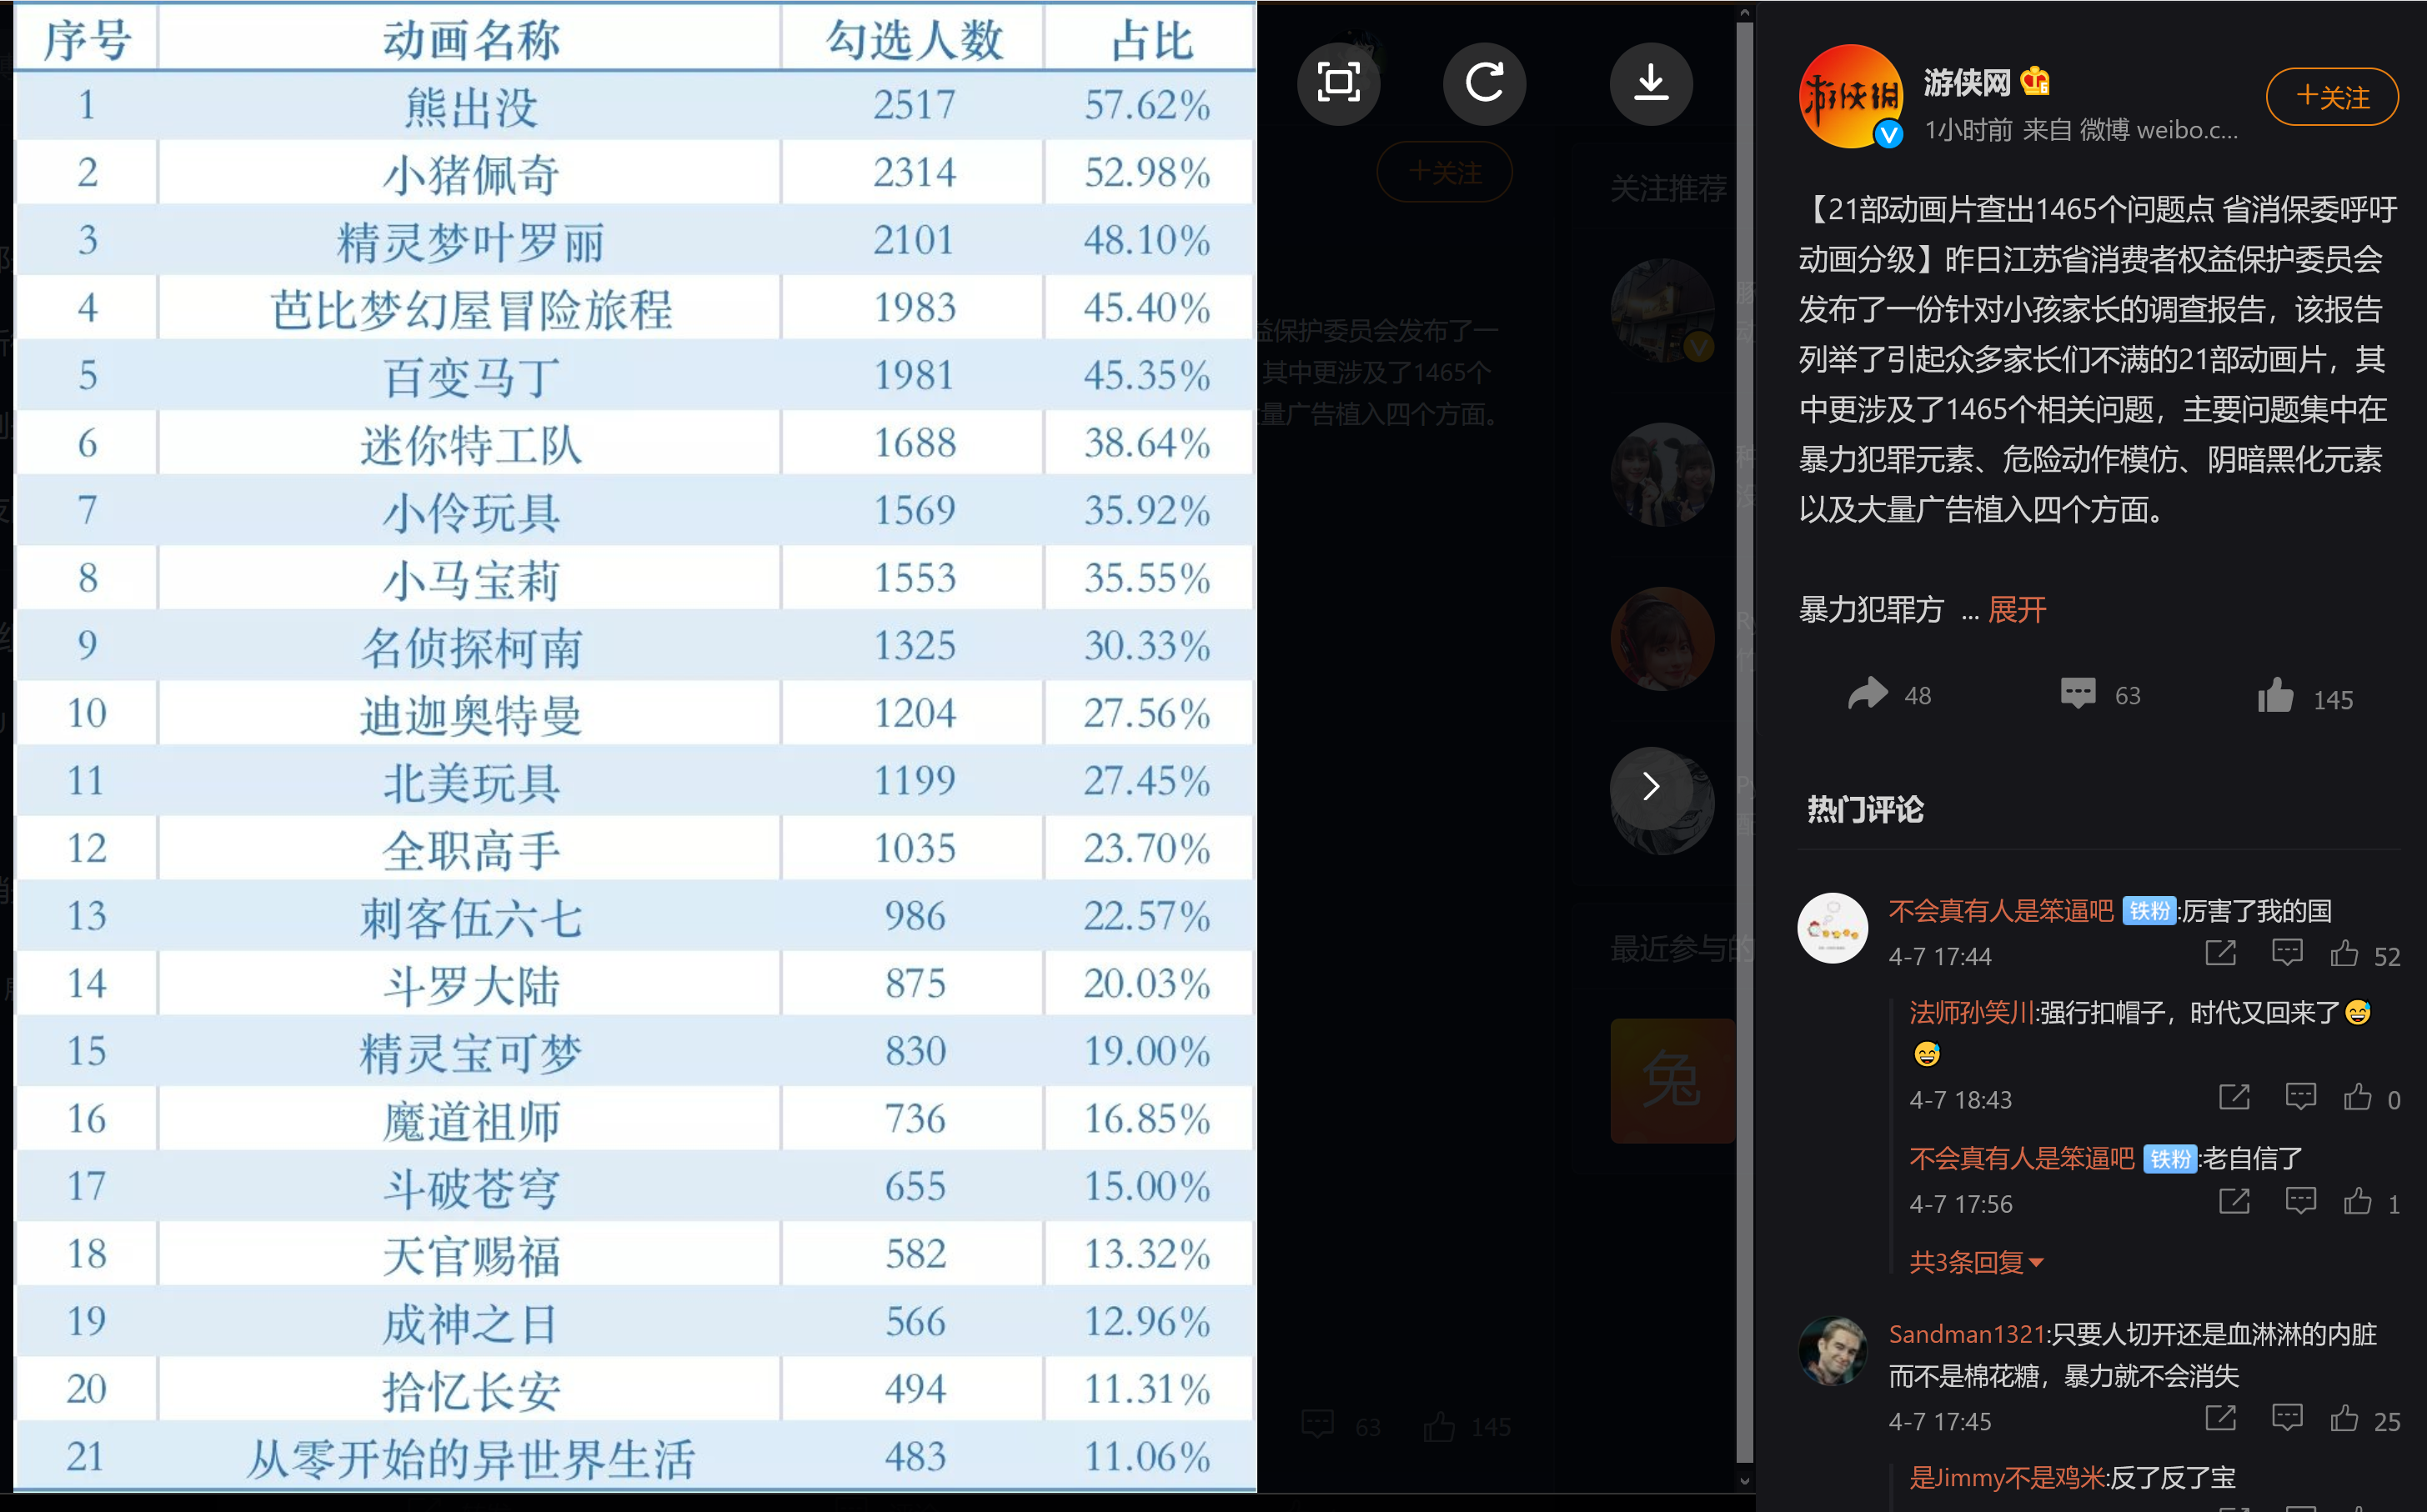Click the 动画名称 column header
The height and width of the screenshot is (1512, 2427).
[470, 39]
